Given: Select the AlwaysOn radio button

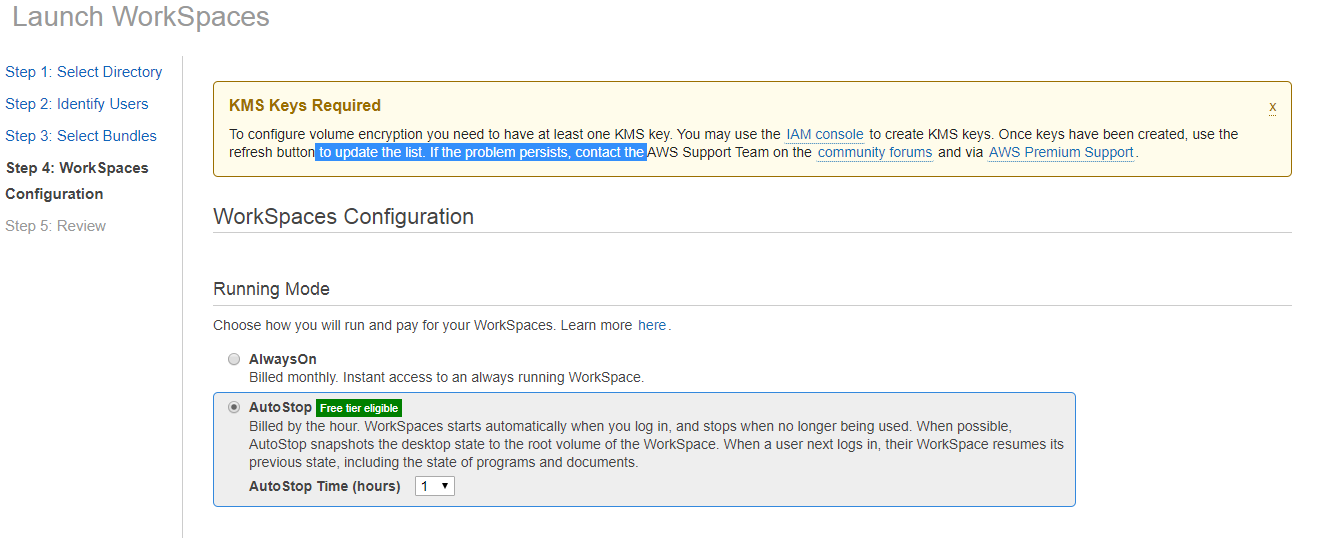Looking at the screenshot, I should point(234,359).
